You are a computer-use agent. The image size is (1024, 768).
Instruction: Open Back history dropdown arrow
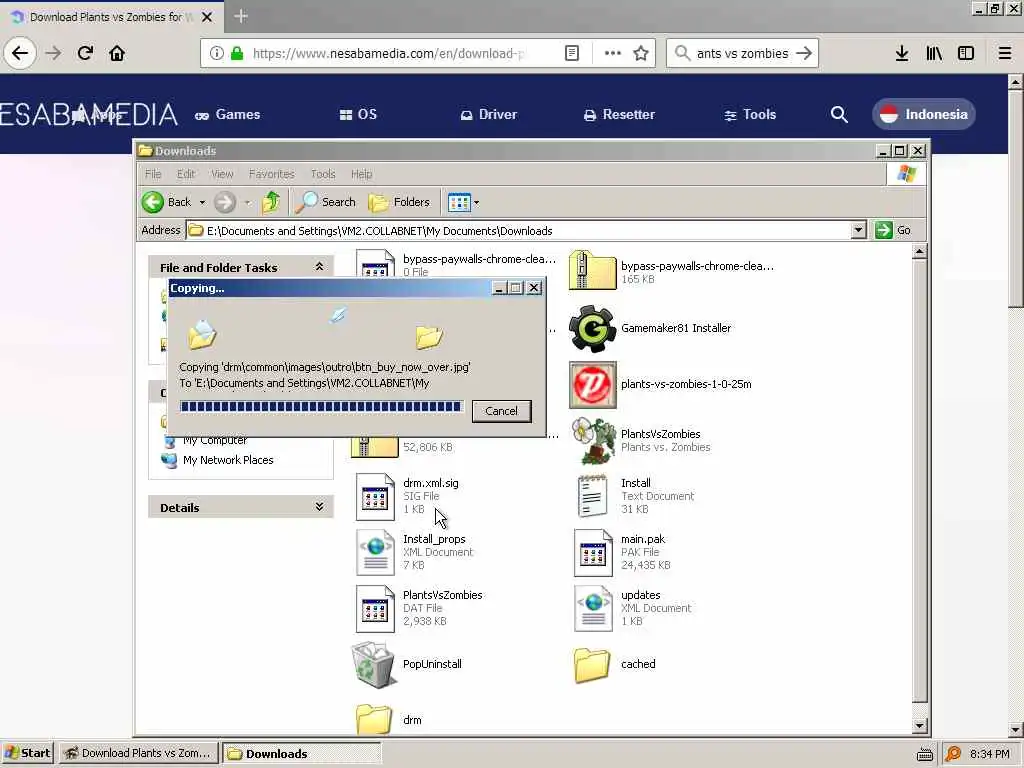click(x=202, y=202)
